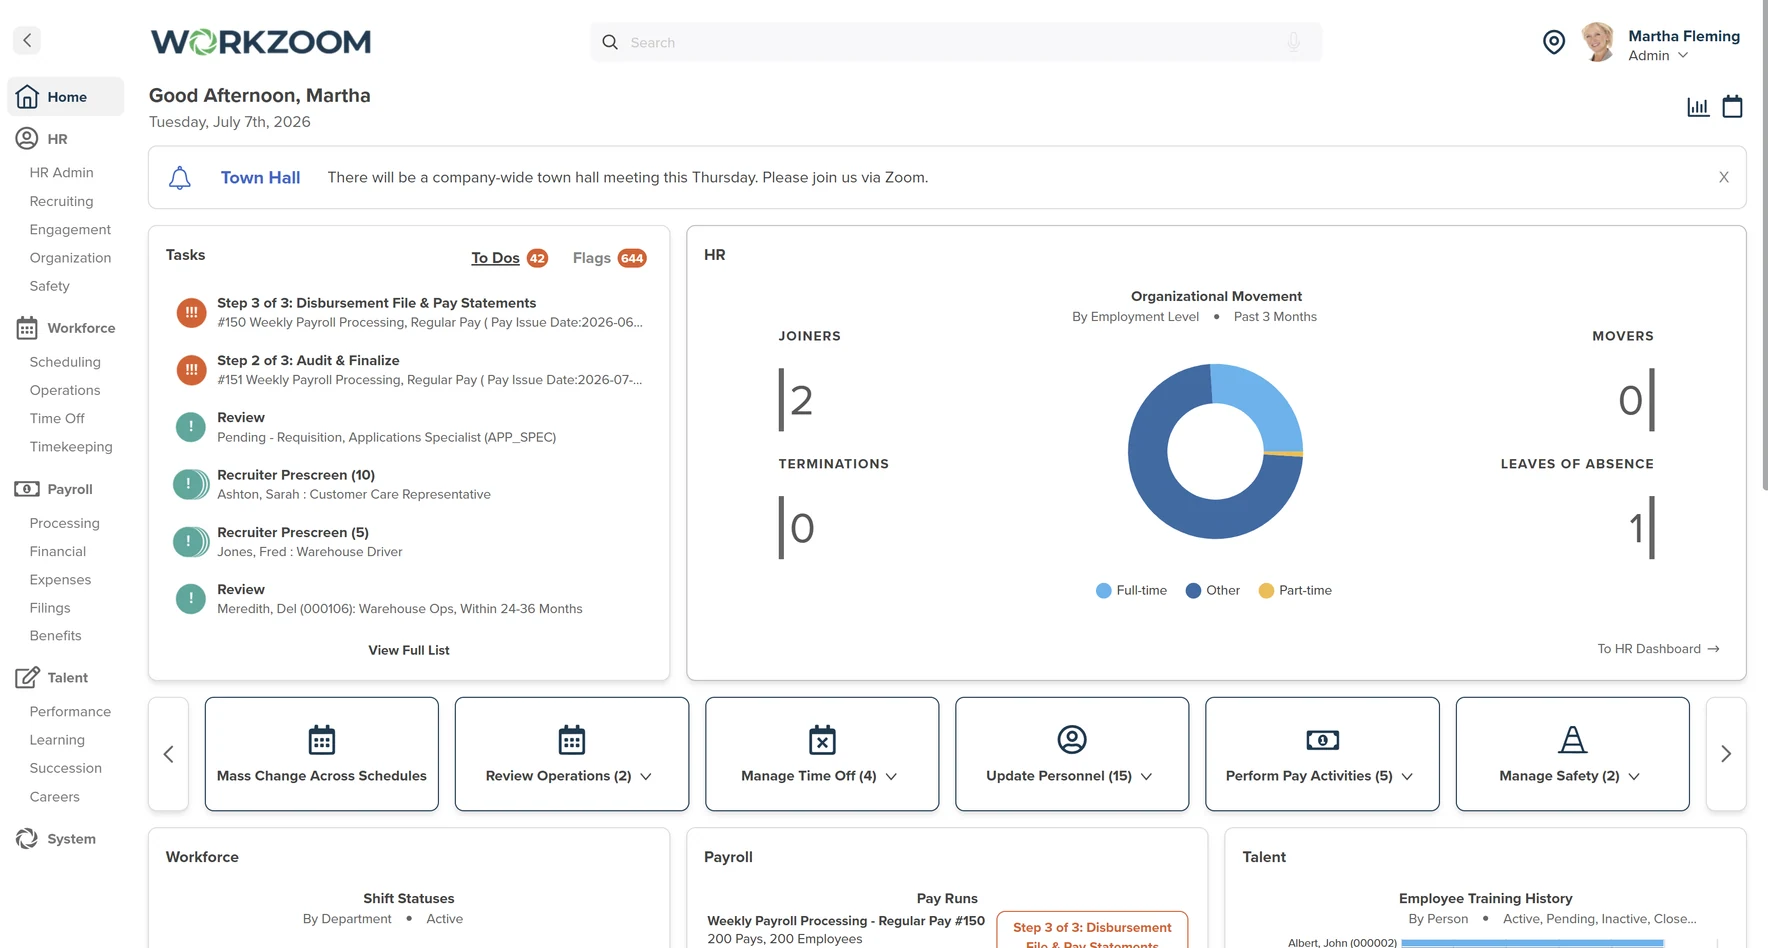The image size is (1768, 948).
Task: Expand Review Operations (2) dropdown
Action: pos(646,776)
